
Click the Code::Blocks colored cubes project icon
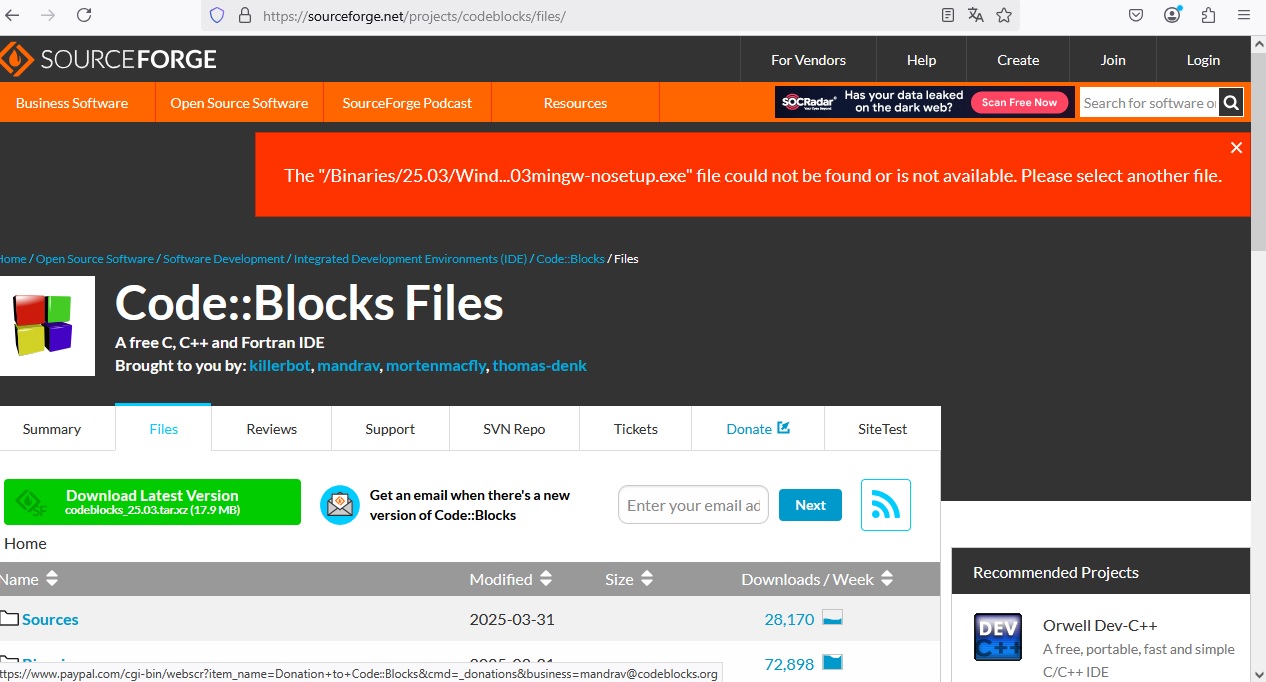pos(45,325)
